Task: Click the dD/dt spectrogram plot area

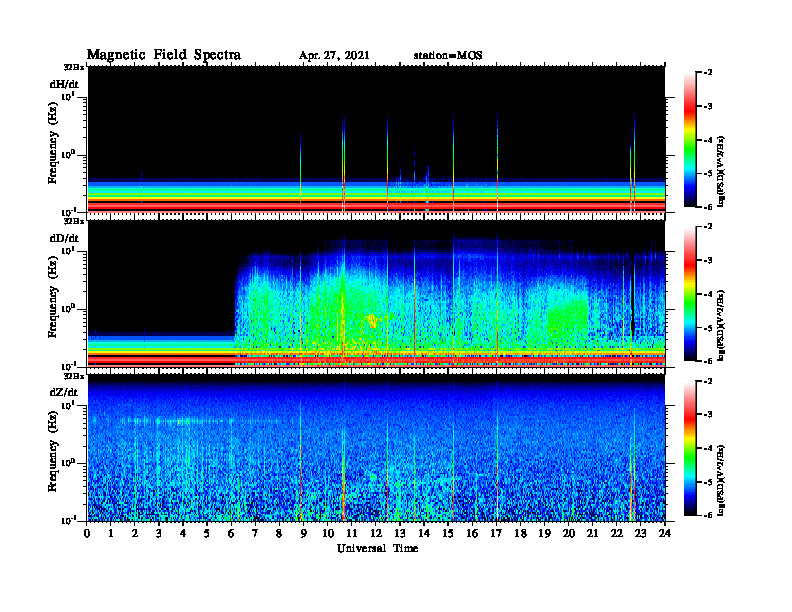Action: pyautogui.click(x=376, y=293)
